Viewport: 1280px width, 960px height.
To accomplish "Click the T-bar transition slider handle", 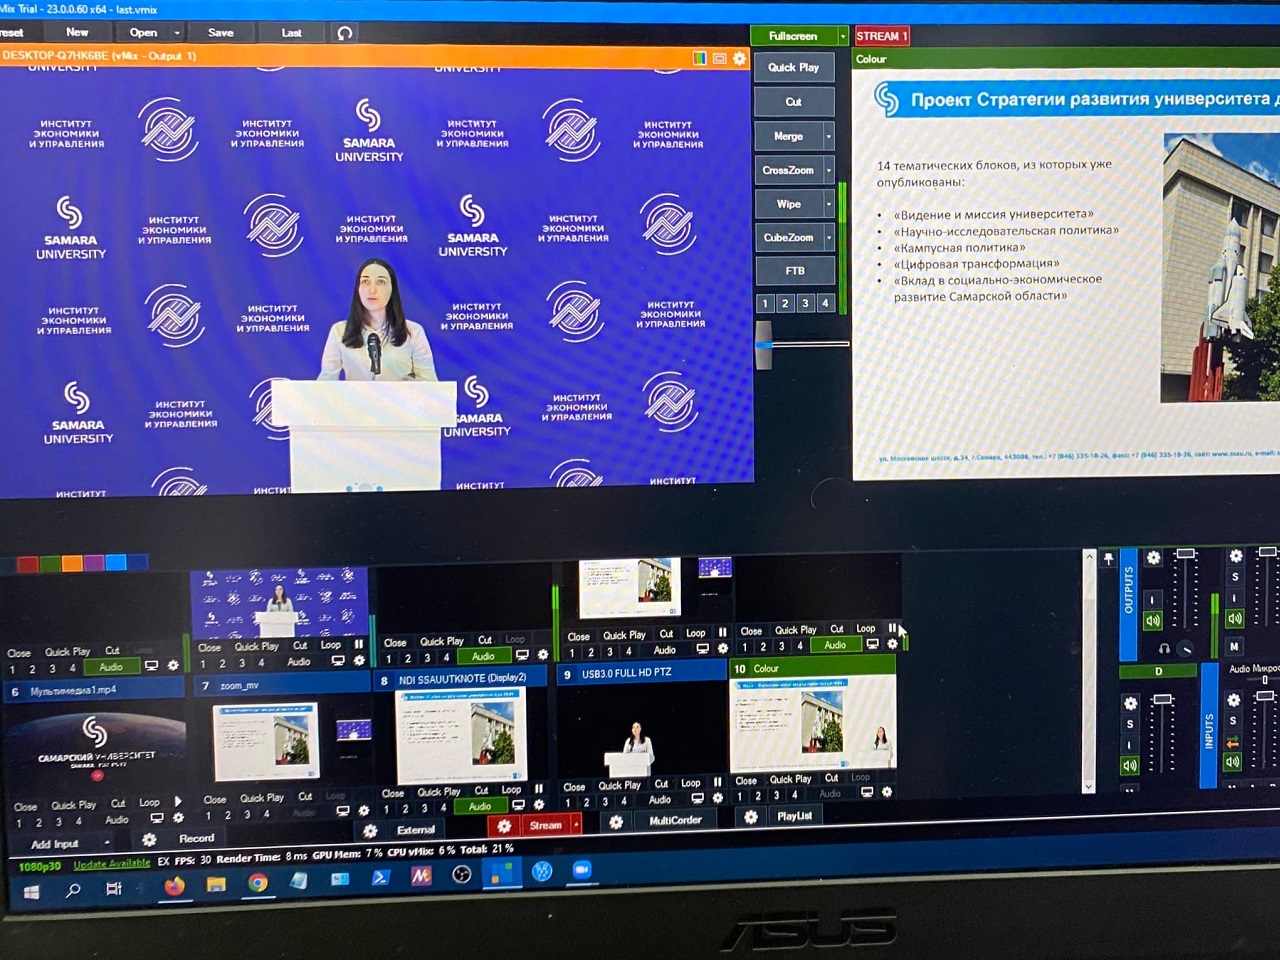I will tap(765, 345).
